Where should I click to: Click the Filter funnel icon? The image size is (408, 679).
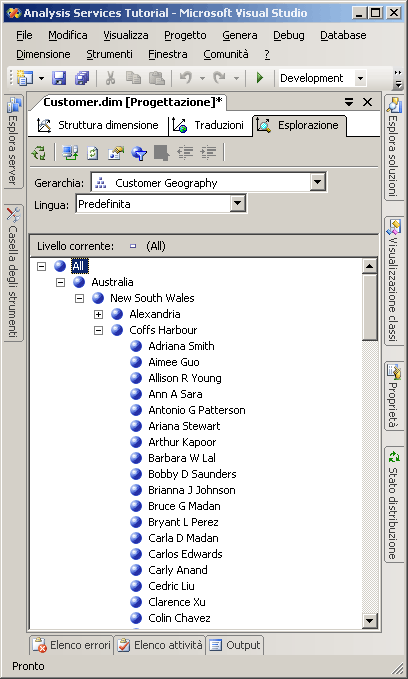coord(139,152)
